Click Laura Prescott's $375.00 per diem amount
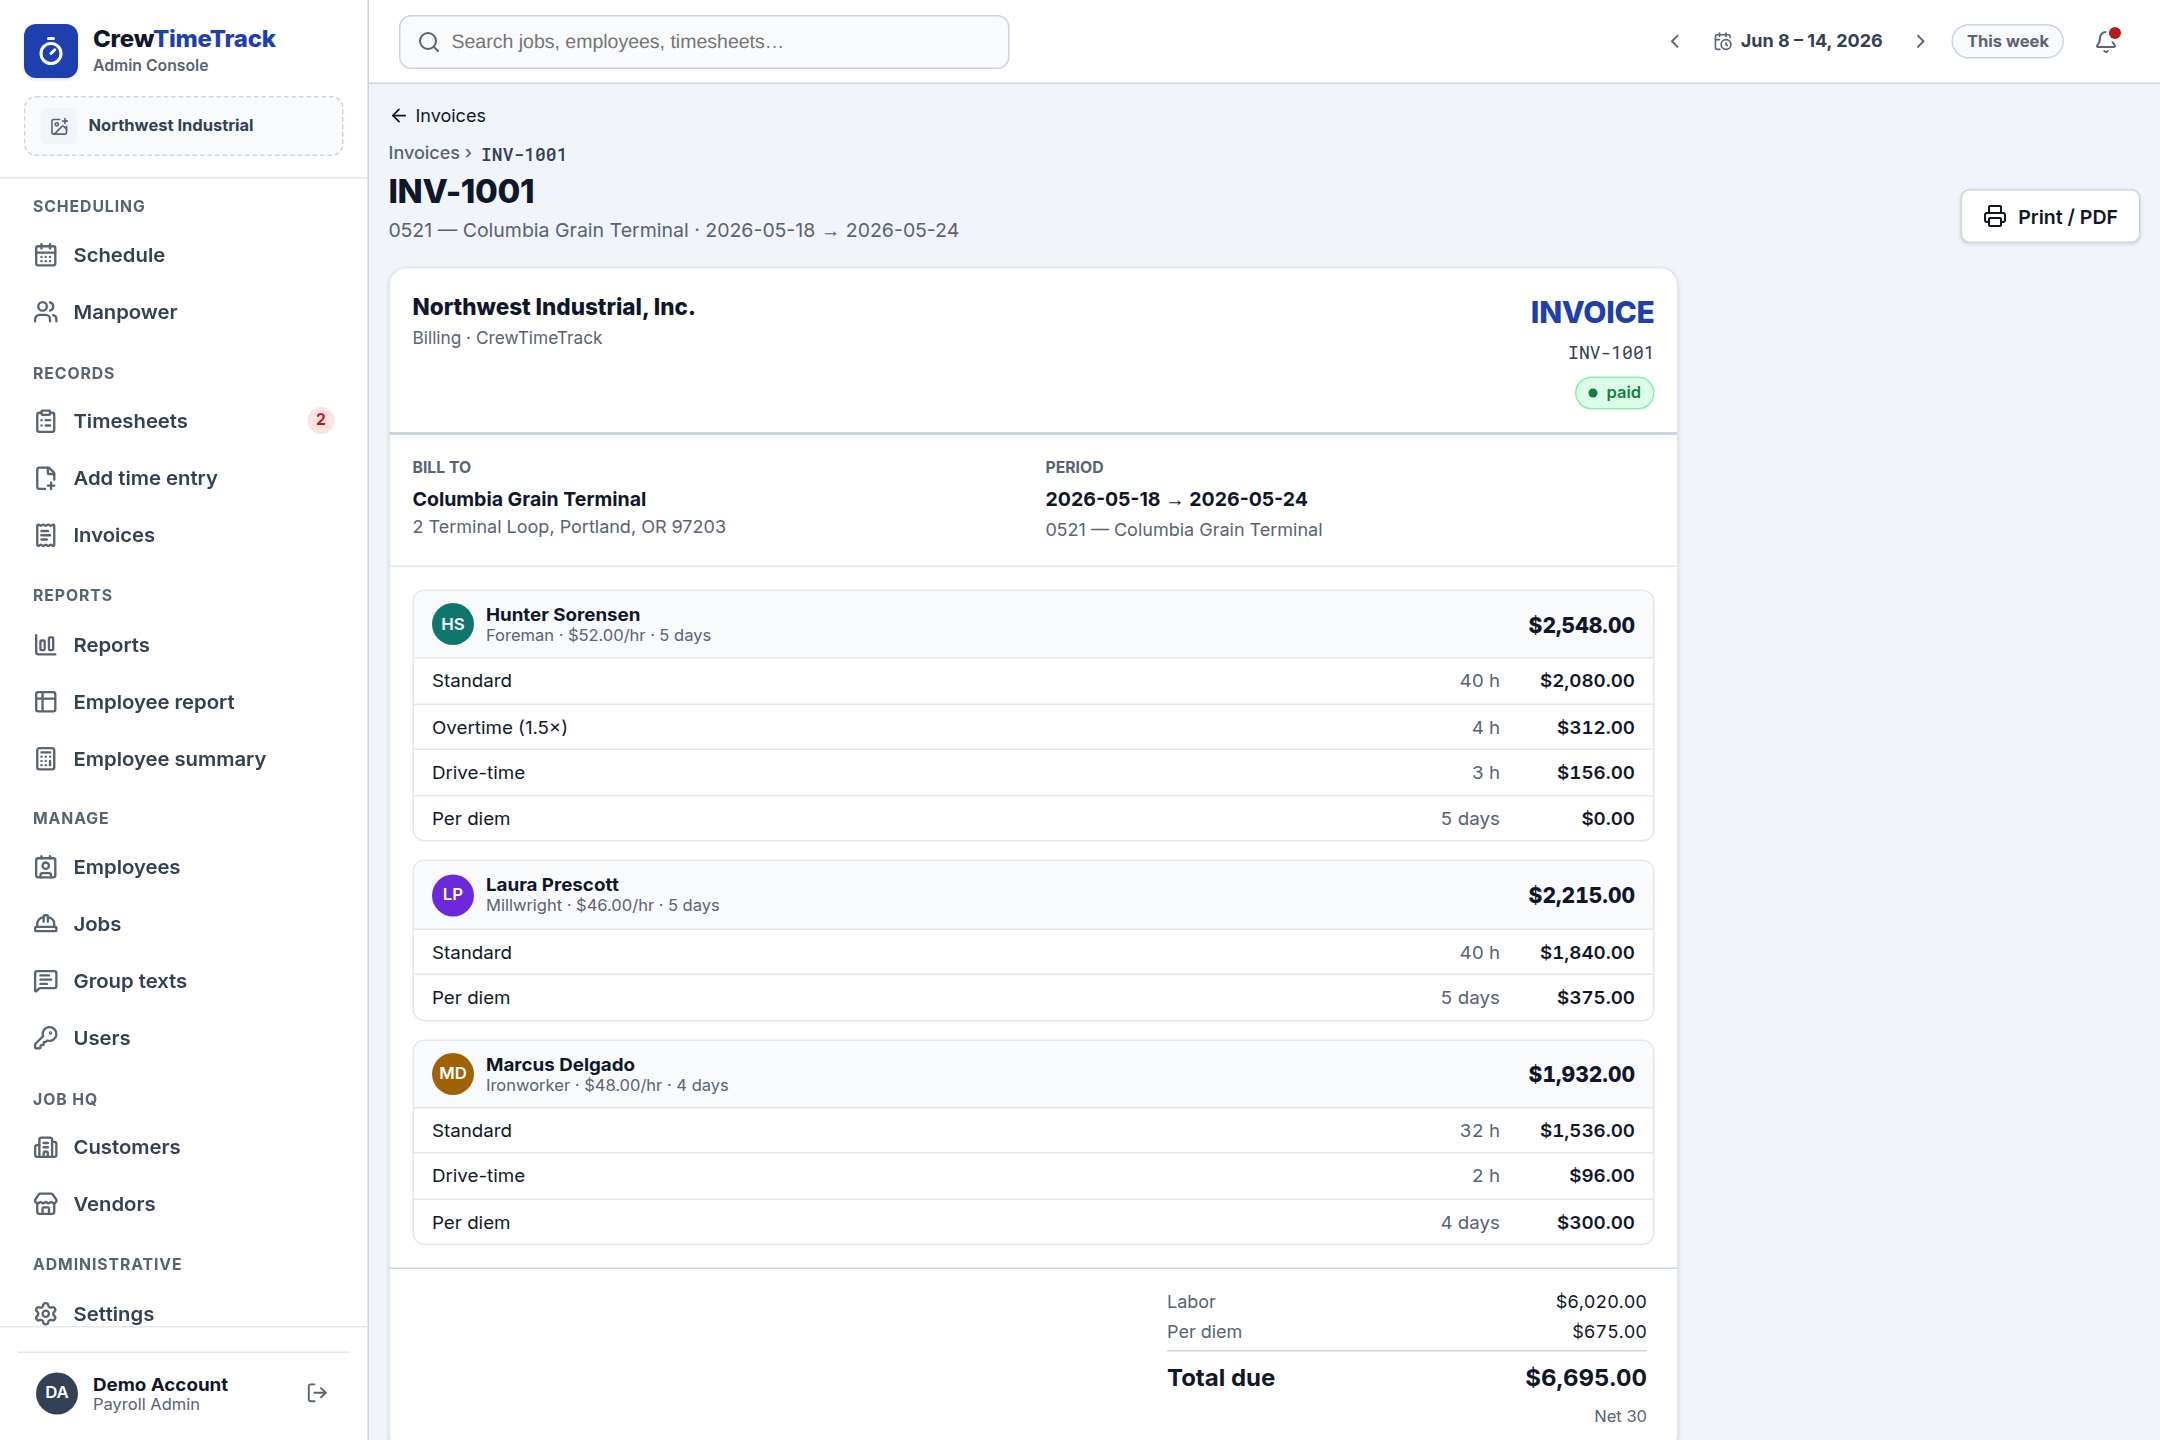Viewport: 2160px width, 1440px height. 1595,997
